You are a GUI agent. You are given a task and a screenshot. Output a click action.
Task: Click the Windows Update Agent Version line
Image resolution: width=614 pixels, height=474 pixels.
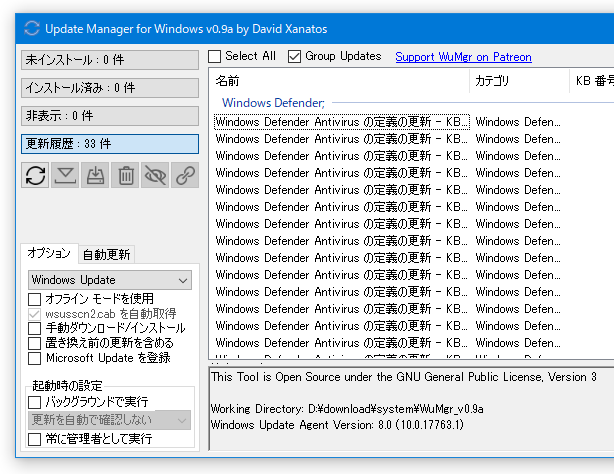[x=337, y=425]
